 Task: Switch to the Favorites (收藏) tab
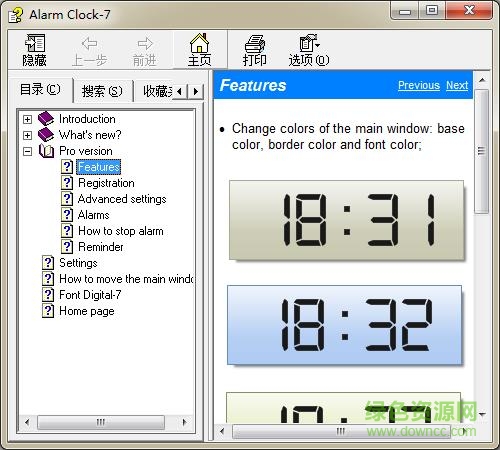157,91
